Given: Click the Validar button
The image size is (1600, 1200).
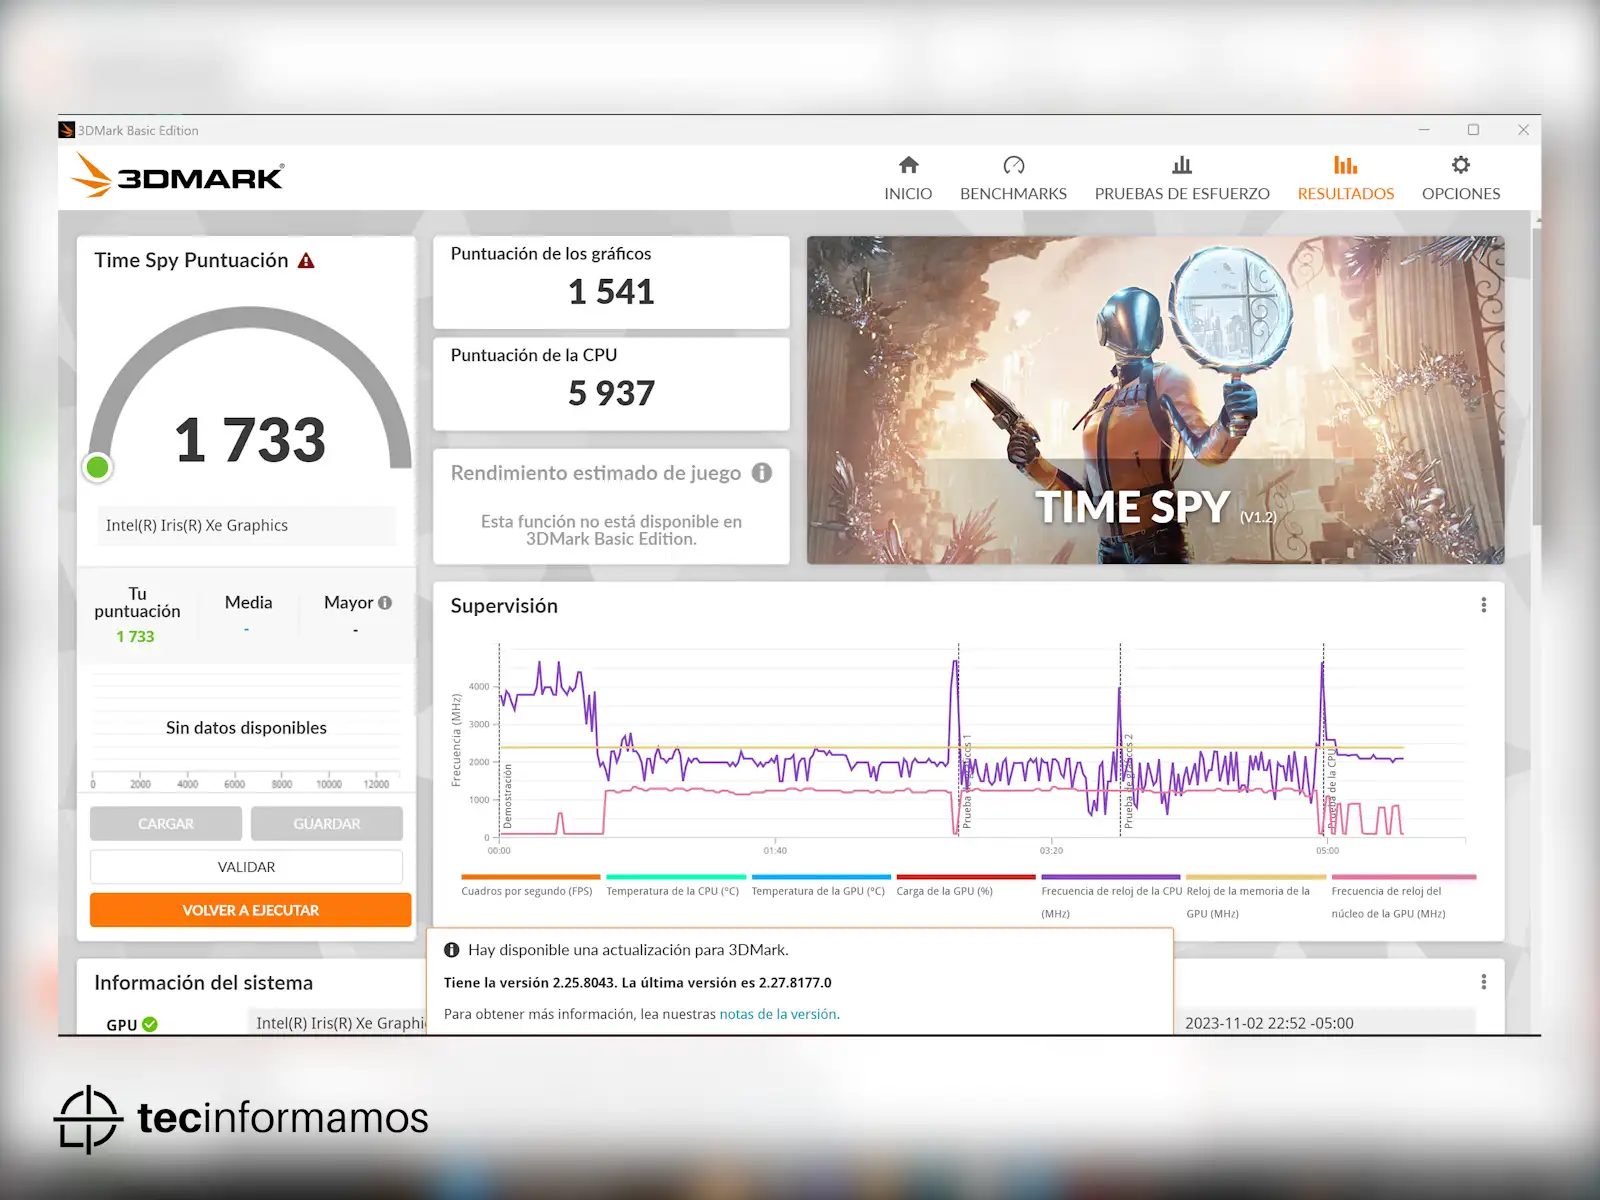Looking at the screenshot, I should pyautogui.click(x=246, y=867).
